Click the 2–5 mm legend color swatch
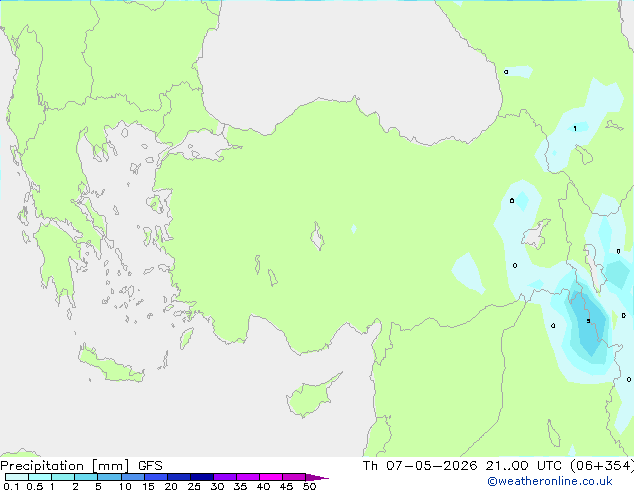Viewport: 634px width, 490px height. pyautogui.click(x=86, y=477)
